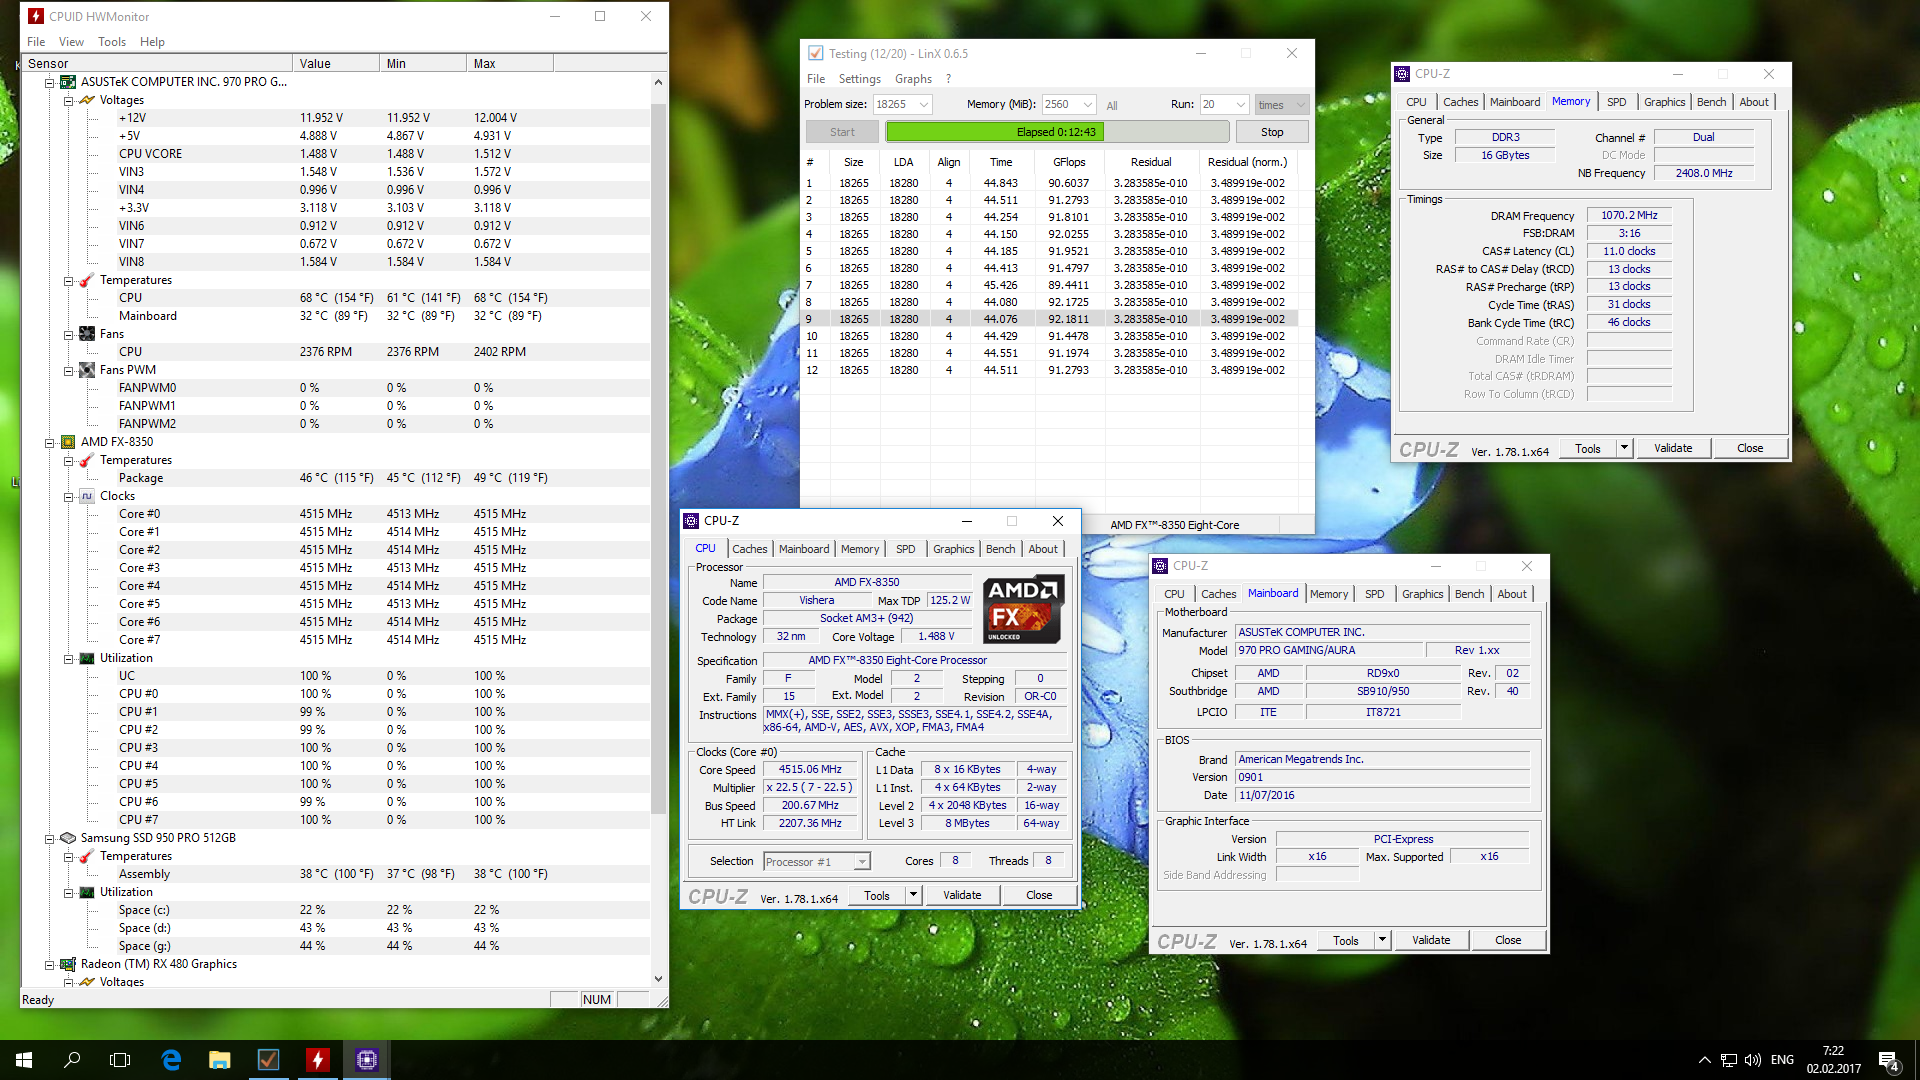Collapse the AMD FX-8350 tree node
This screenshot has height=1080, width=1920.
click(49, 442)
